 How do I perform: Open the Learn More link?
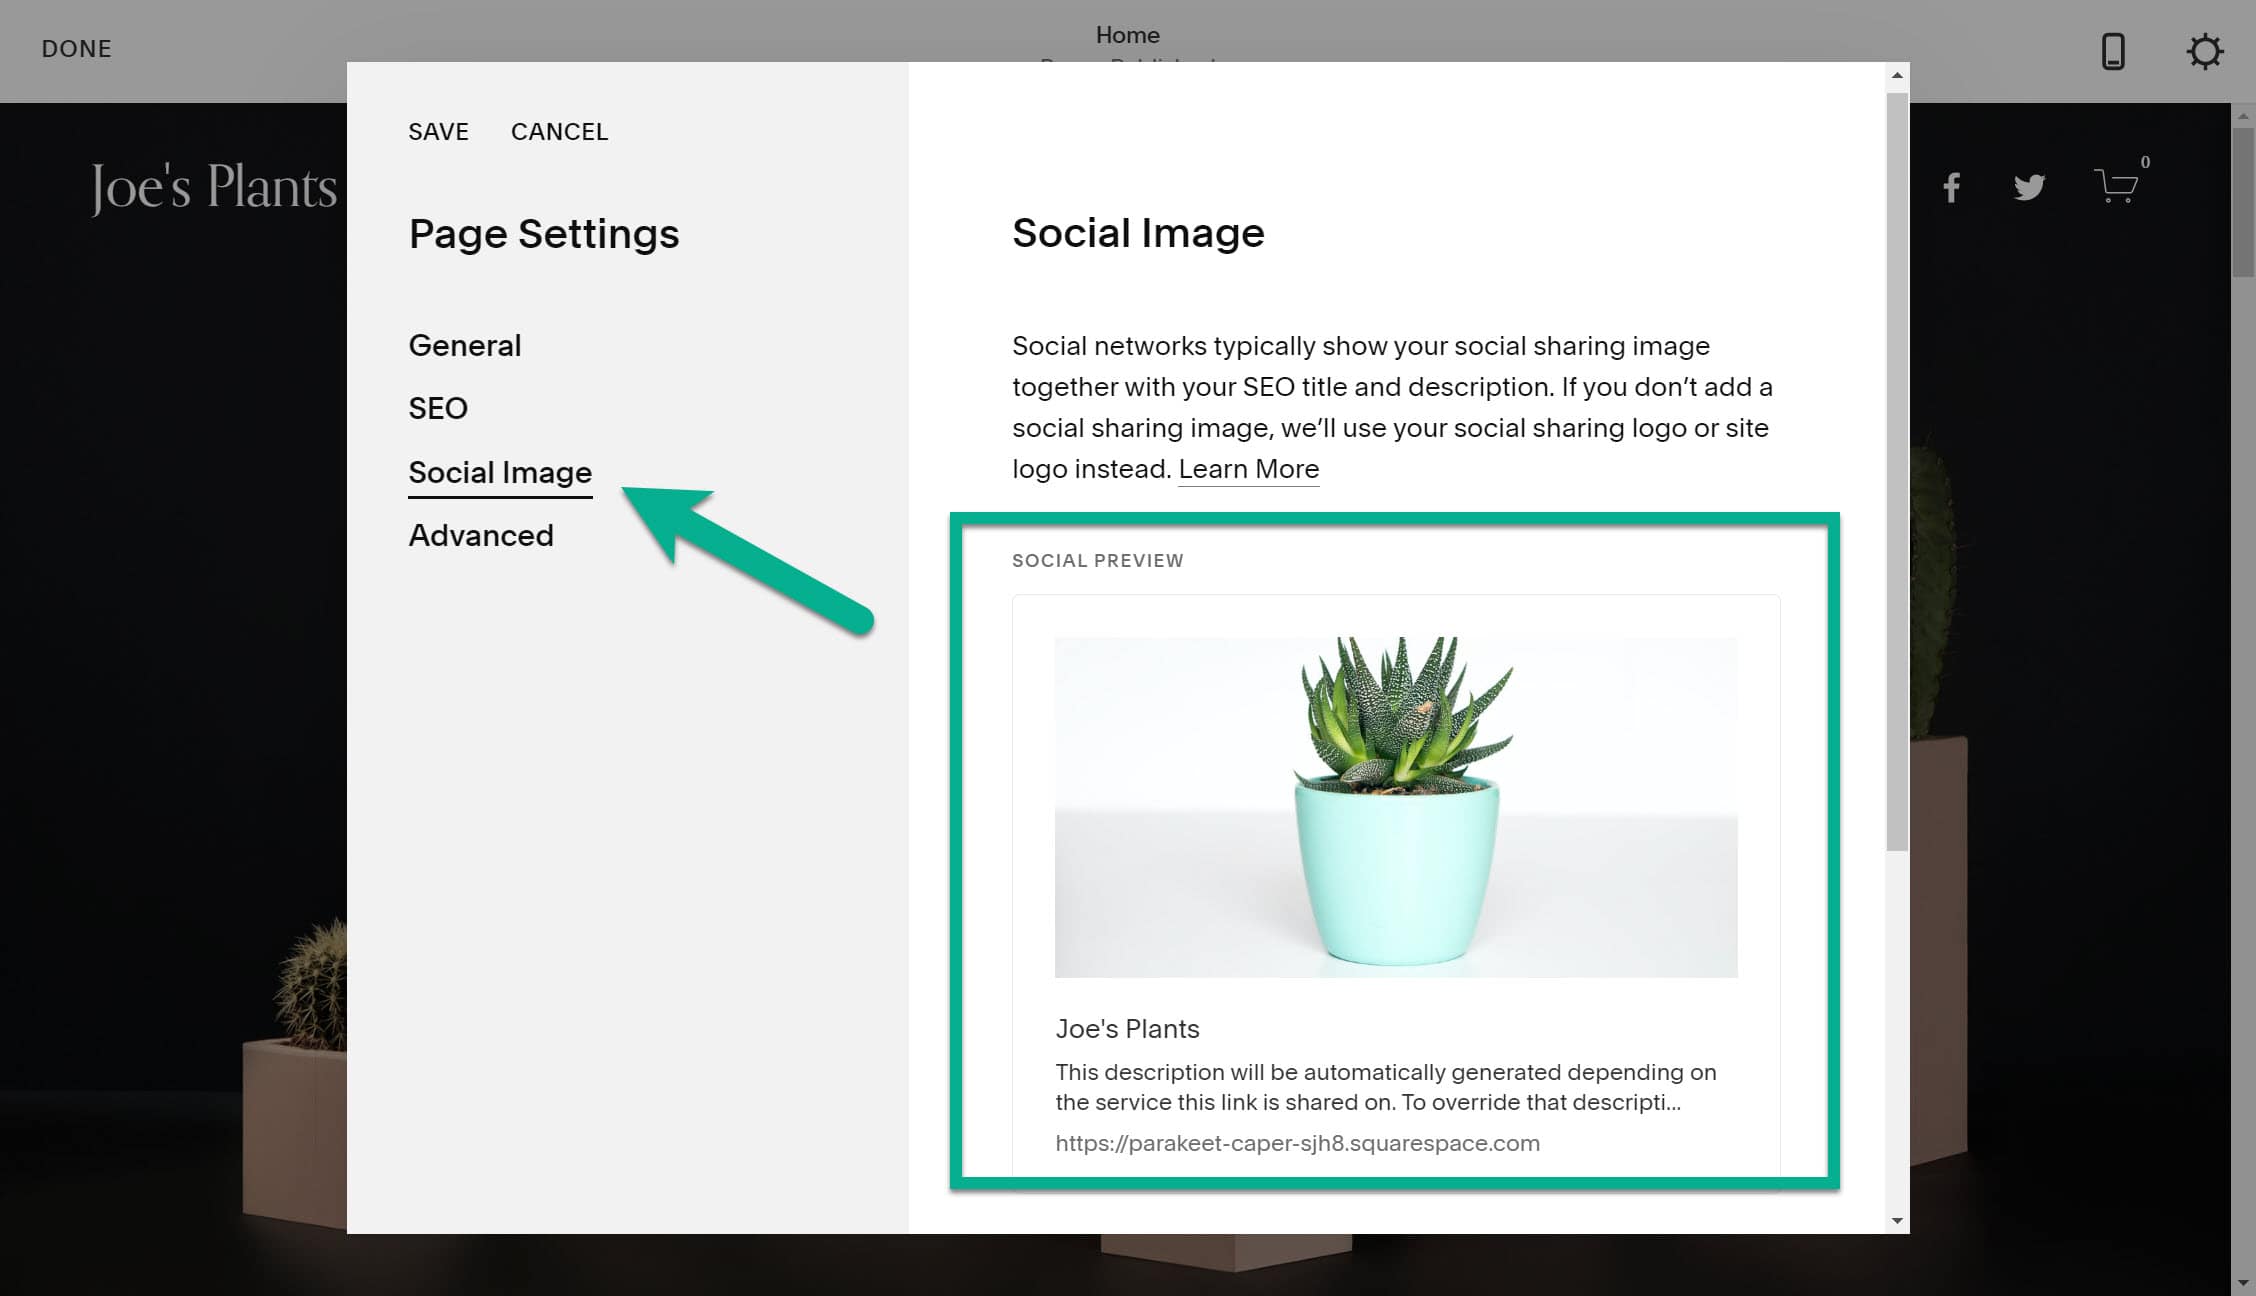1248,468
